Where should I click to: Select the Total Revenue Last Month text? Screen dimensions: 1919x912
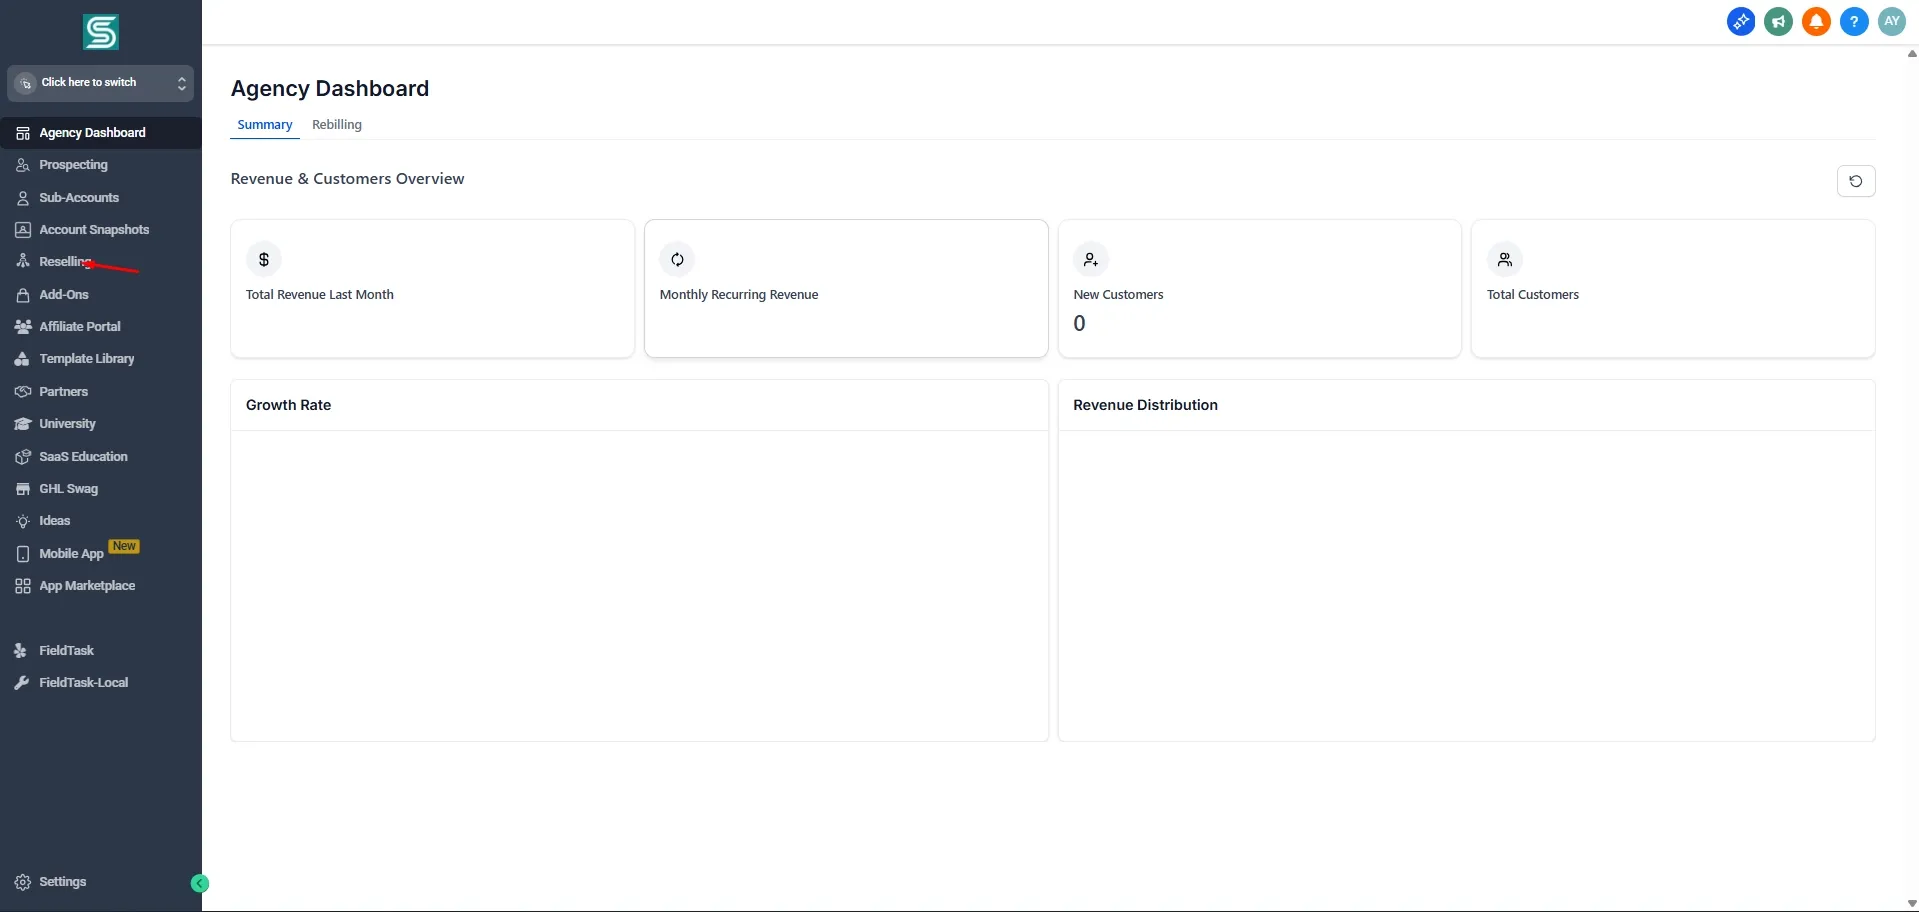[320, 295]
